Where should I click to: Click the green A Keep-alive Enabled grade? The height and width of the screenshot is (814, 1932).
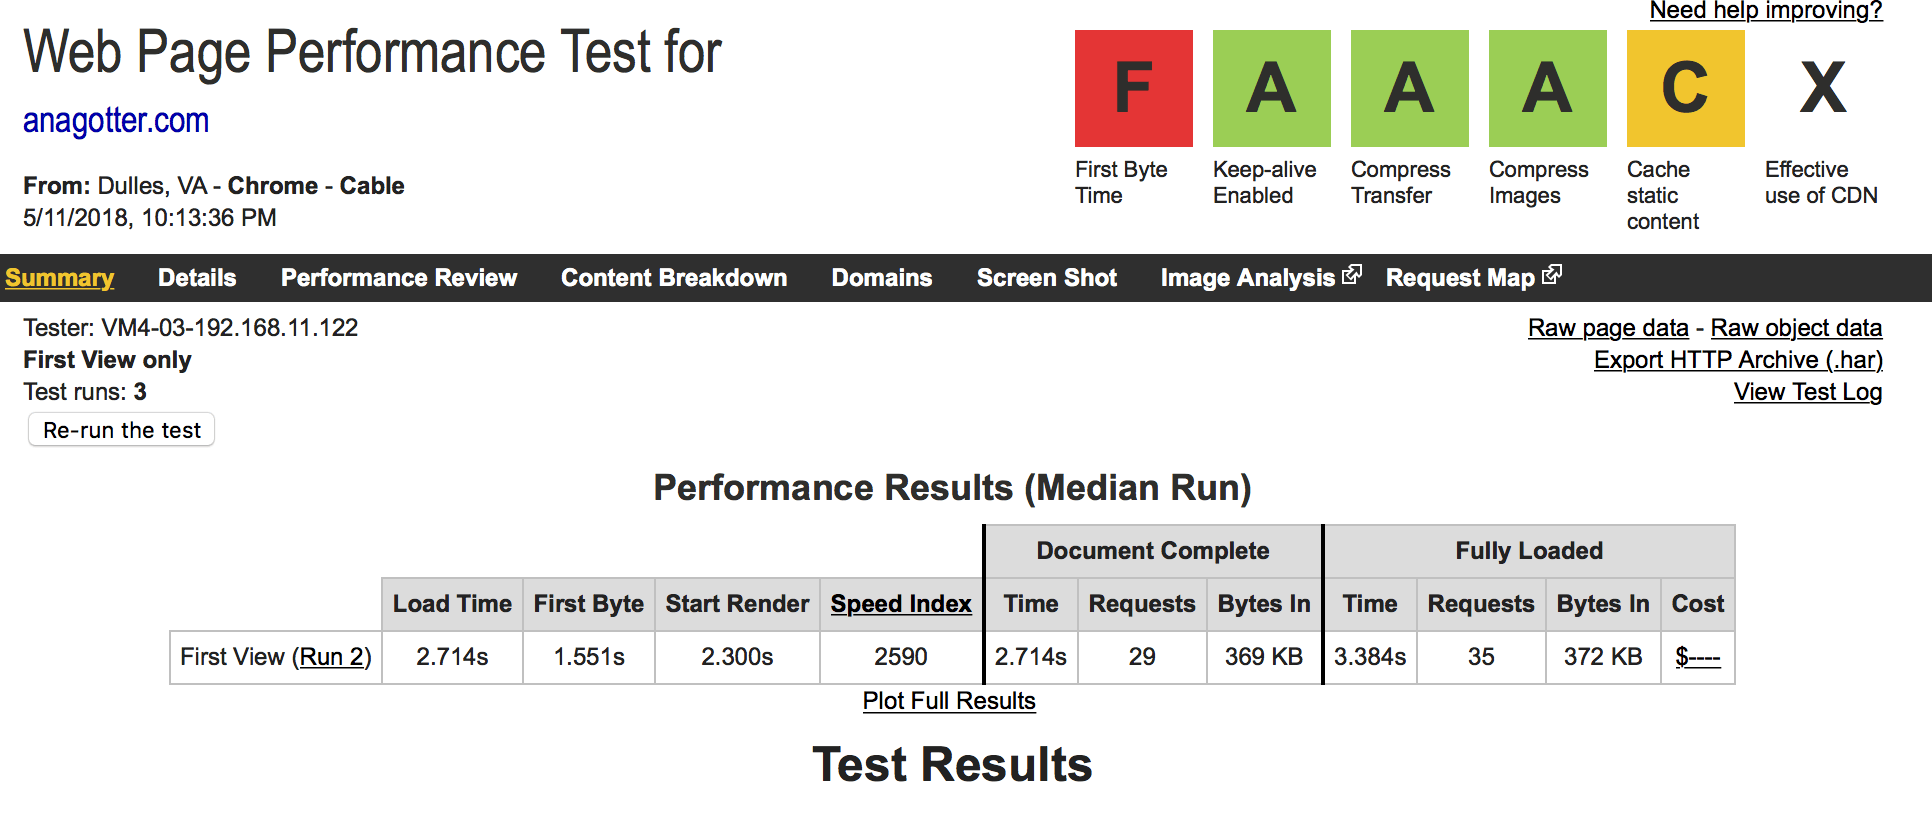click(x=1271, y=88)
